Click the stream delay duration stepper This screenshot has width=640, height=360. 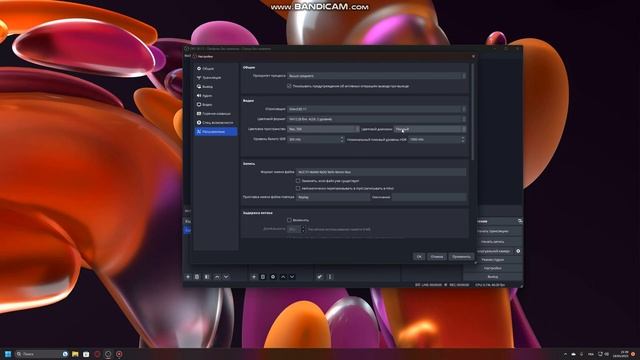point(303,229)
